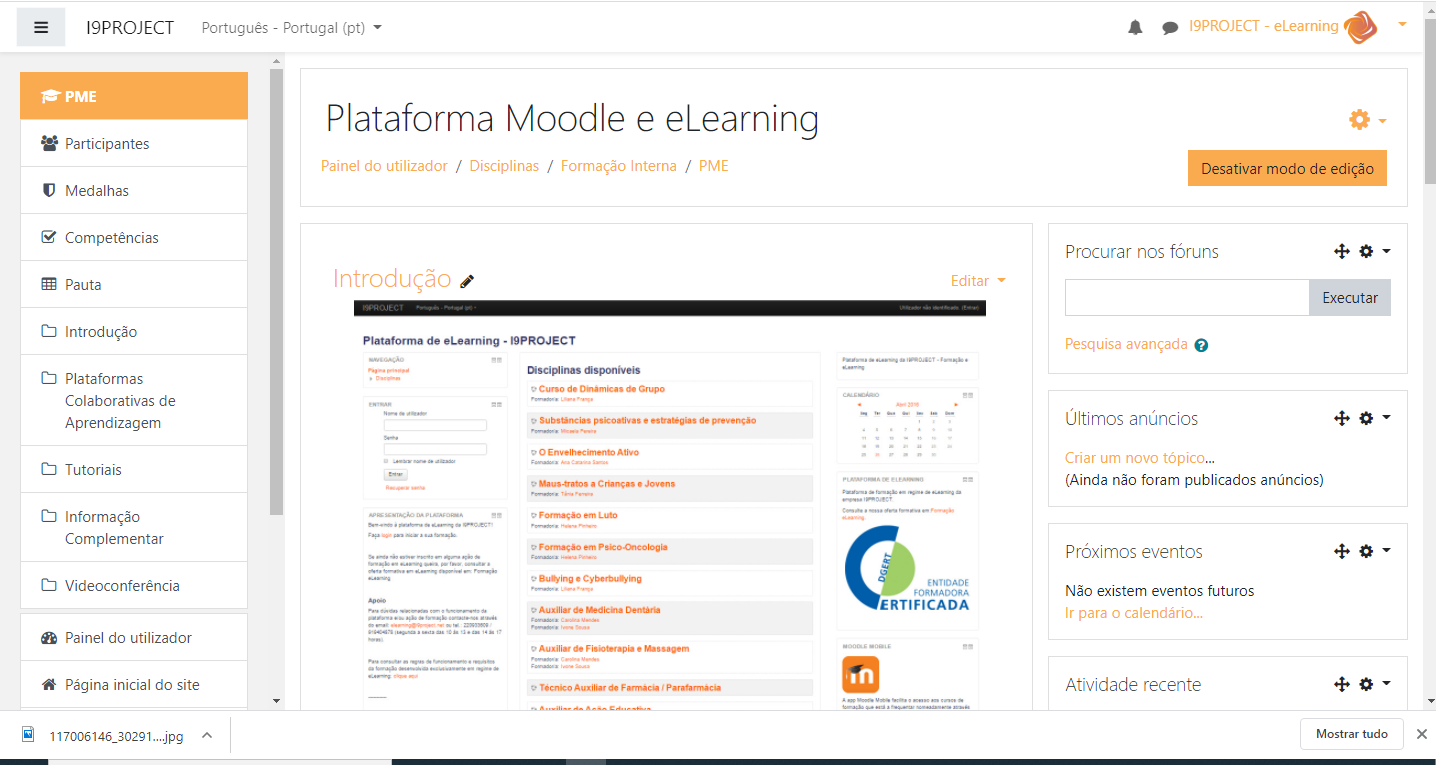Open the course gear dropdown arrow
1436x765 pixels.
[x=1382, y=121]
